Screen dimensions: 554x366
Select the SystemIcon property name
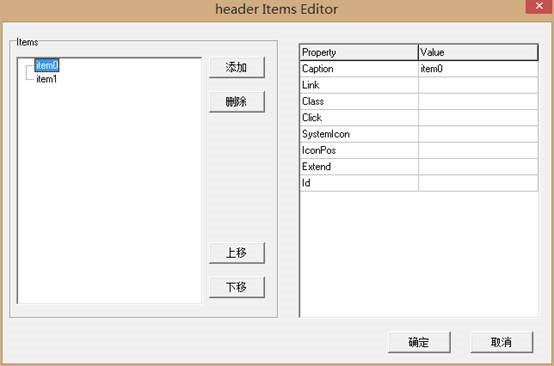(359, 134)
